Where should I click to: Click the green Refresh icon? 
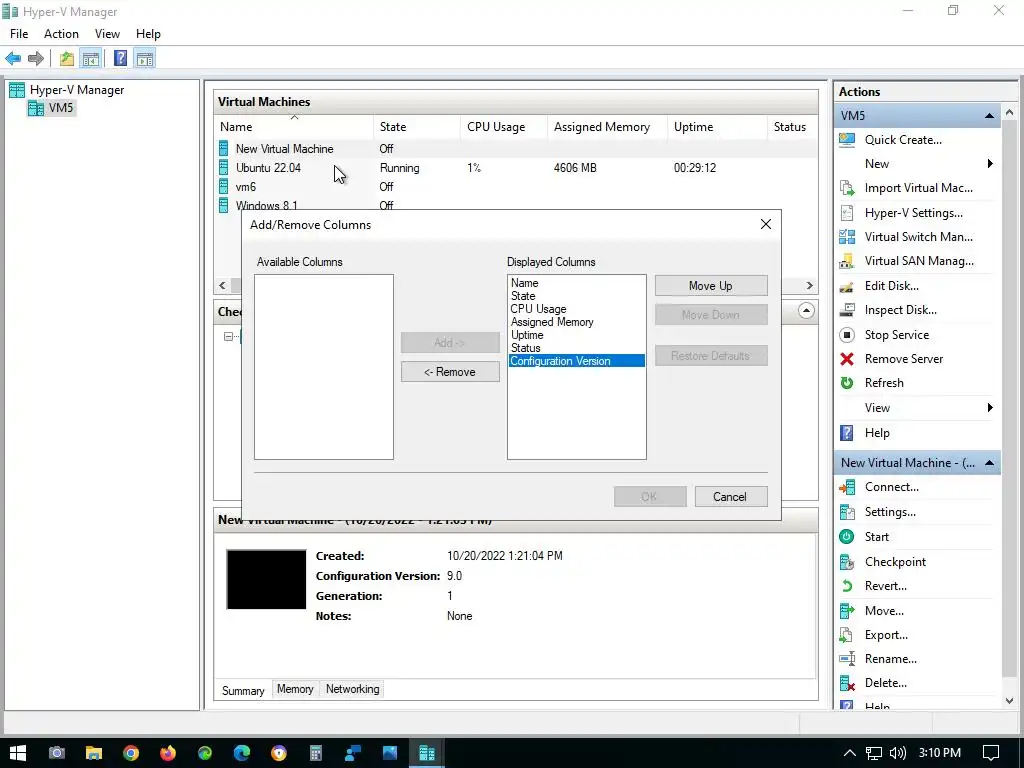tap(847, 383)
